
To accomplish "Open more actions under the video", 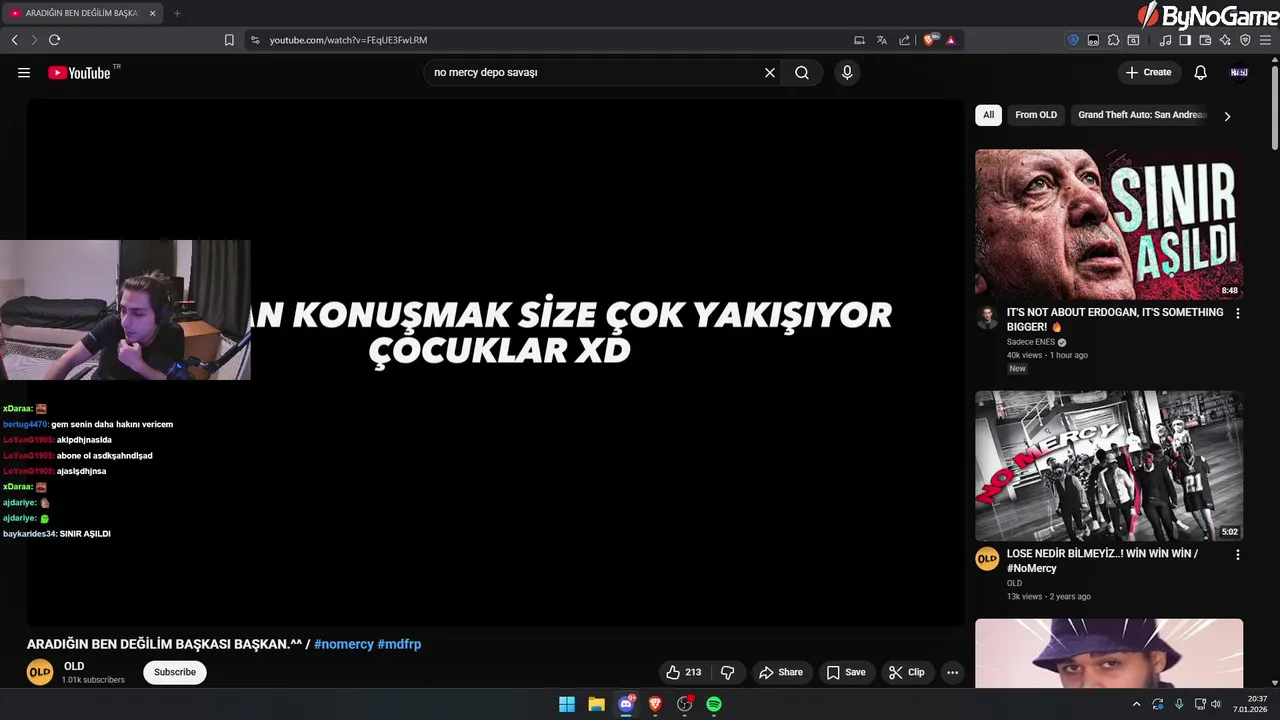I will (x=953, y=672).
